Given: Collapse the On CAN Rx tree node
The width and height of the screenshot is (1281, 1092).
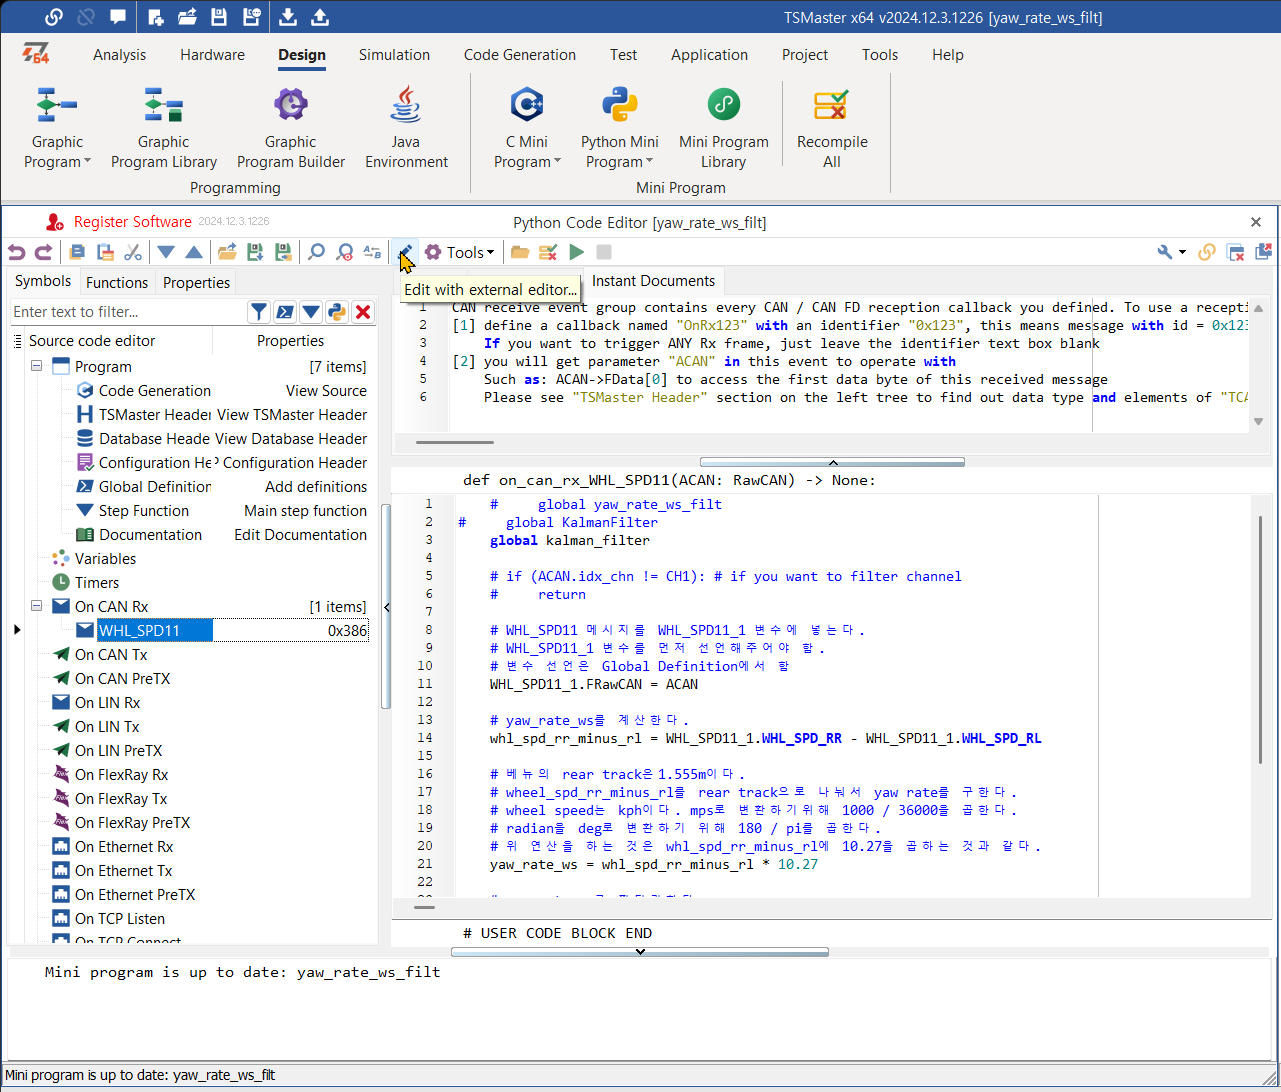Looking at the screenshot, I should 36,606.
